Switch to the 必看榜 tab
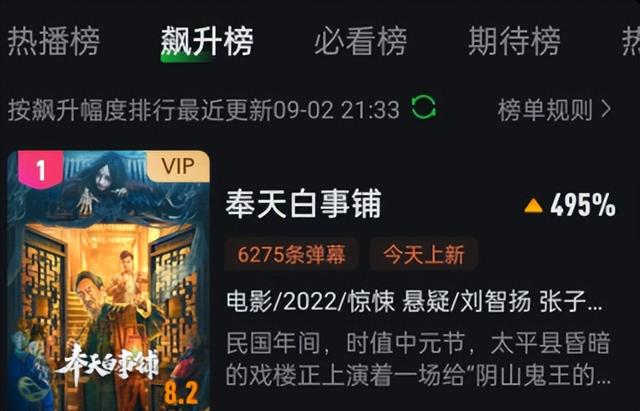This screenshot has height=411, width=640. point(360,41)
